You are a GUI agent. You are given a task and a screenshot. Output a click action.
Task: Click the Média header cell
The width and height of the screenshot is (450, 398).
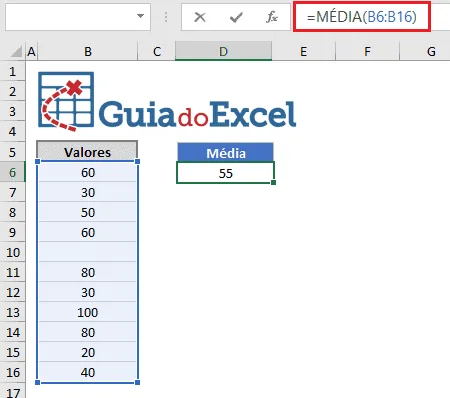(x=226, y=153)
